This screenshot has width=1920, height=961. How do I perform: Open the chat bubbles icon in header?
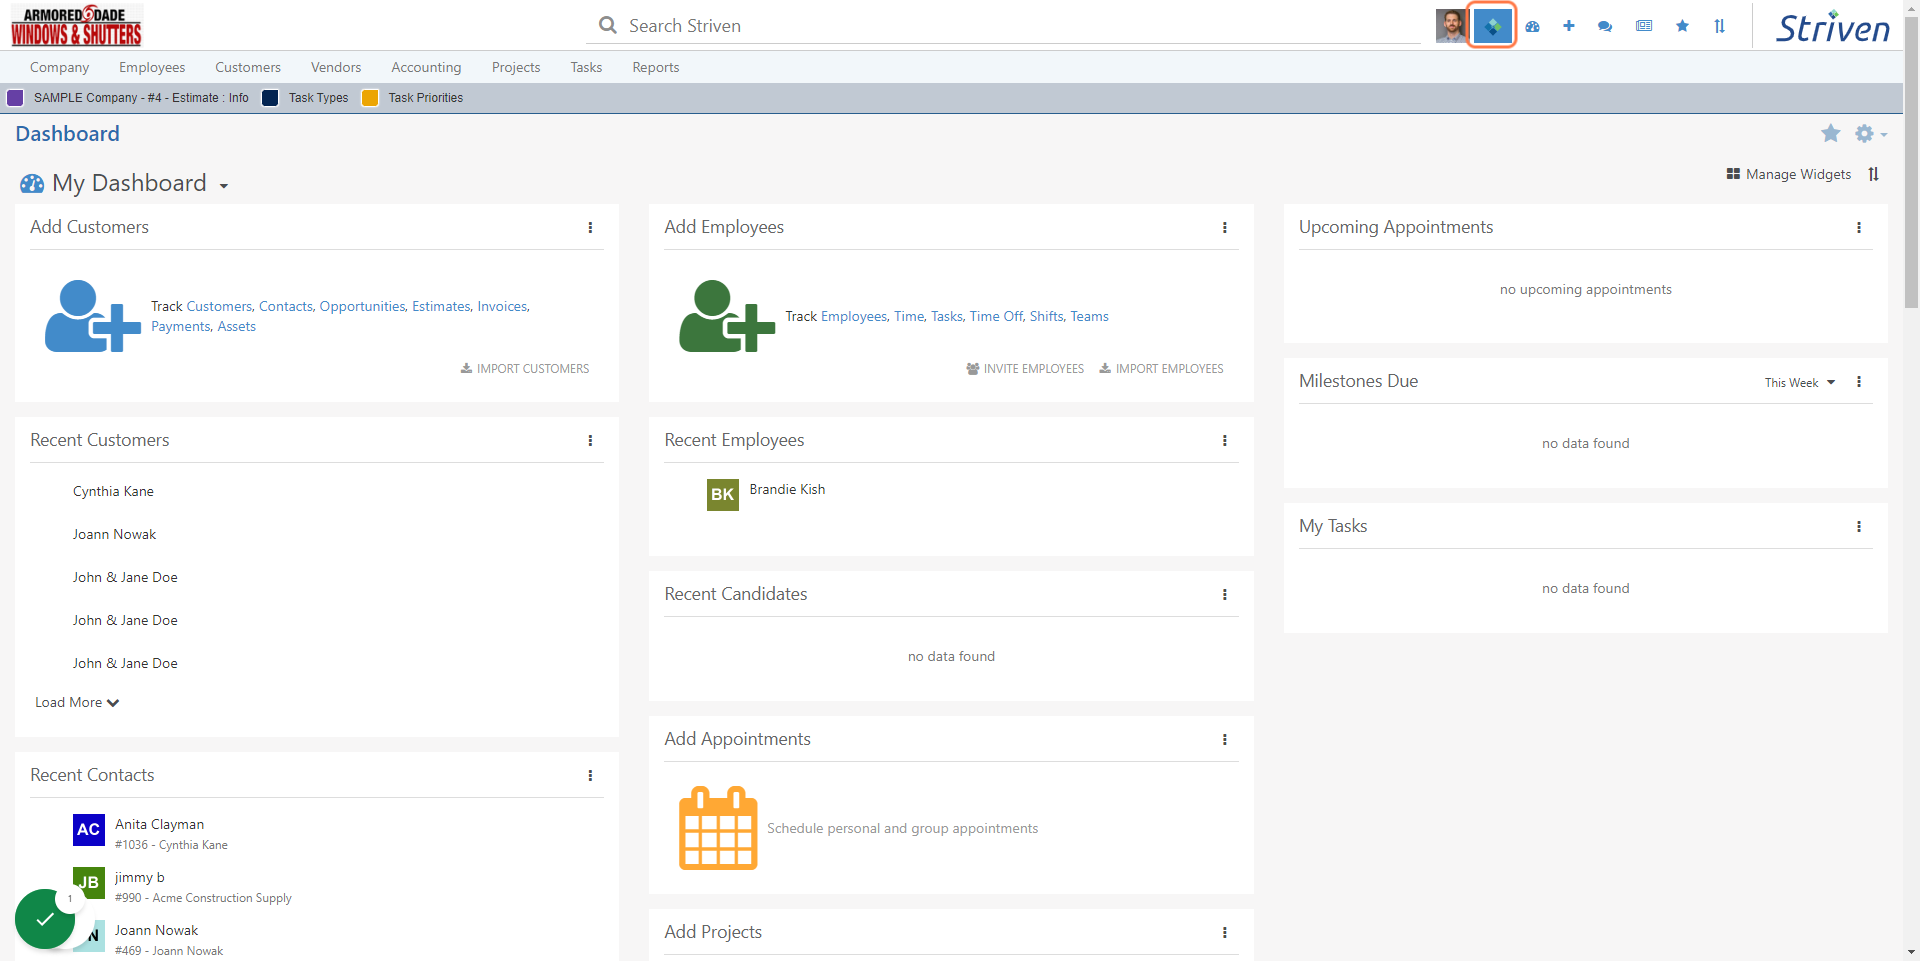coord(1605,26)
